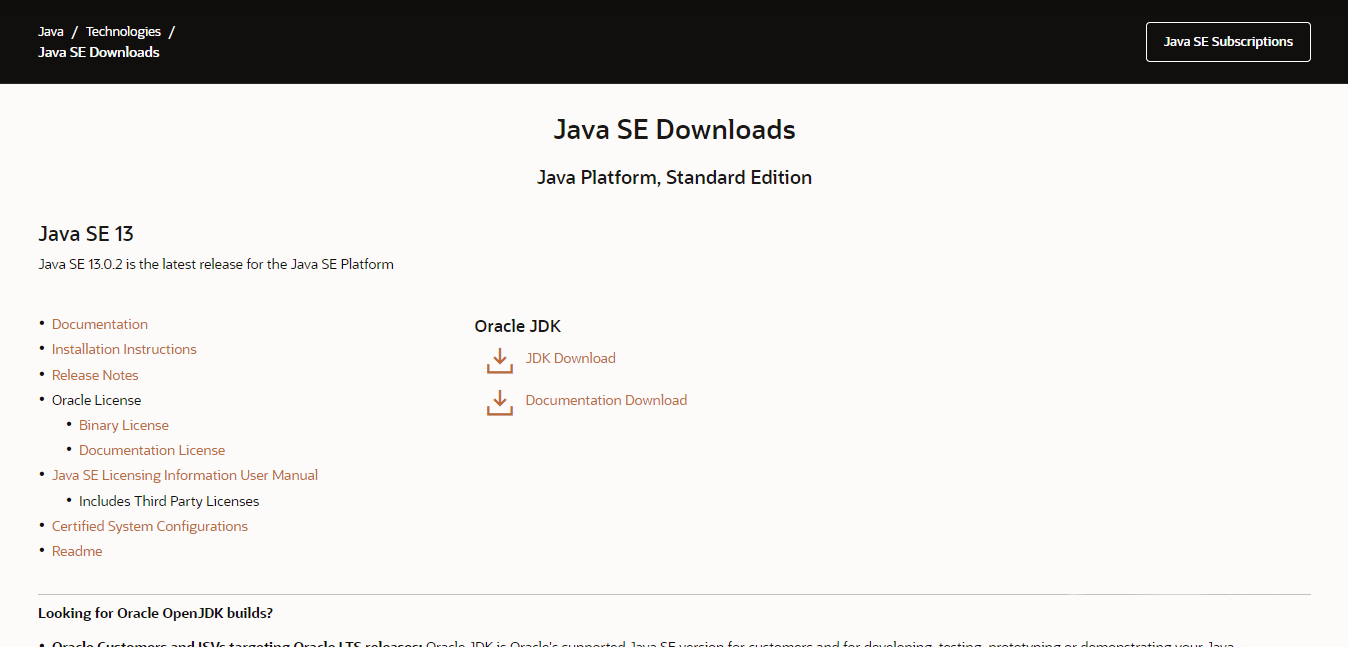Navigate to Java via the breadcrumb
The height and width of the screenshot is (647, 1348).
coord(51,31)
